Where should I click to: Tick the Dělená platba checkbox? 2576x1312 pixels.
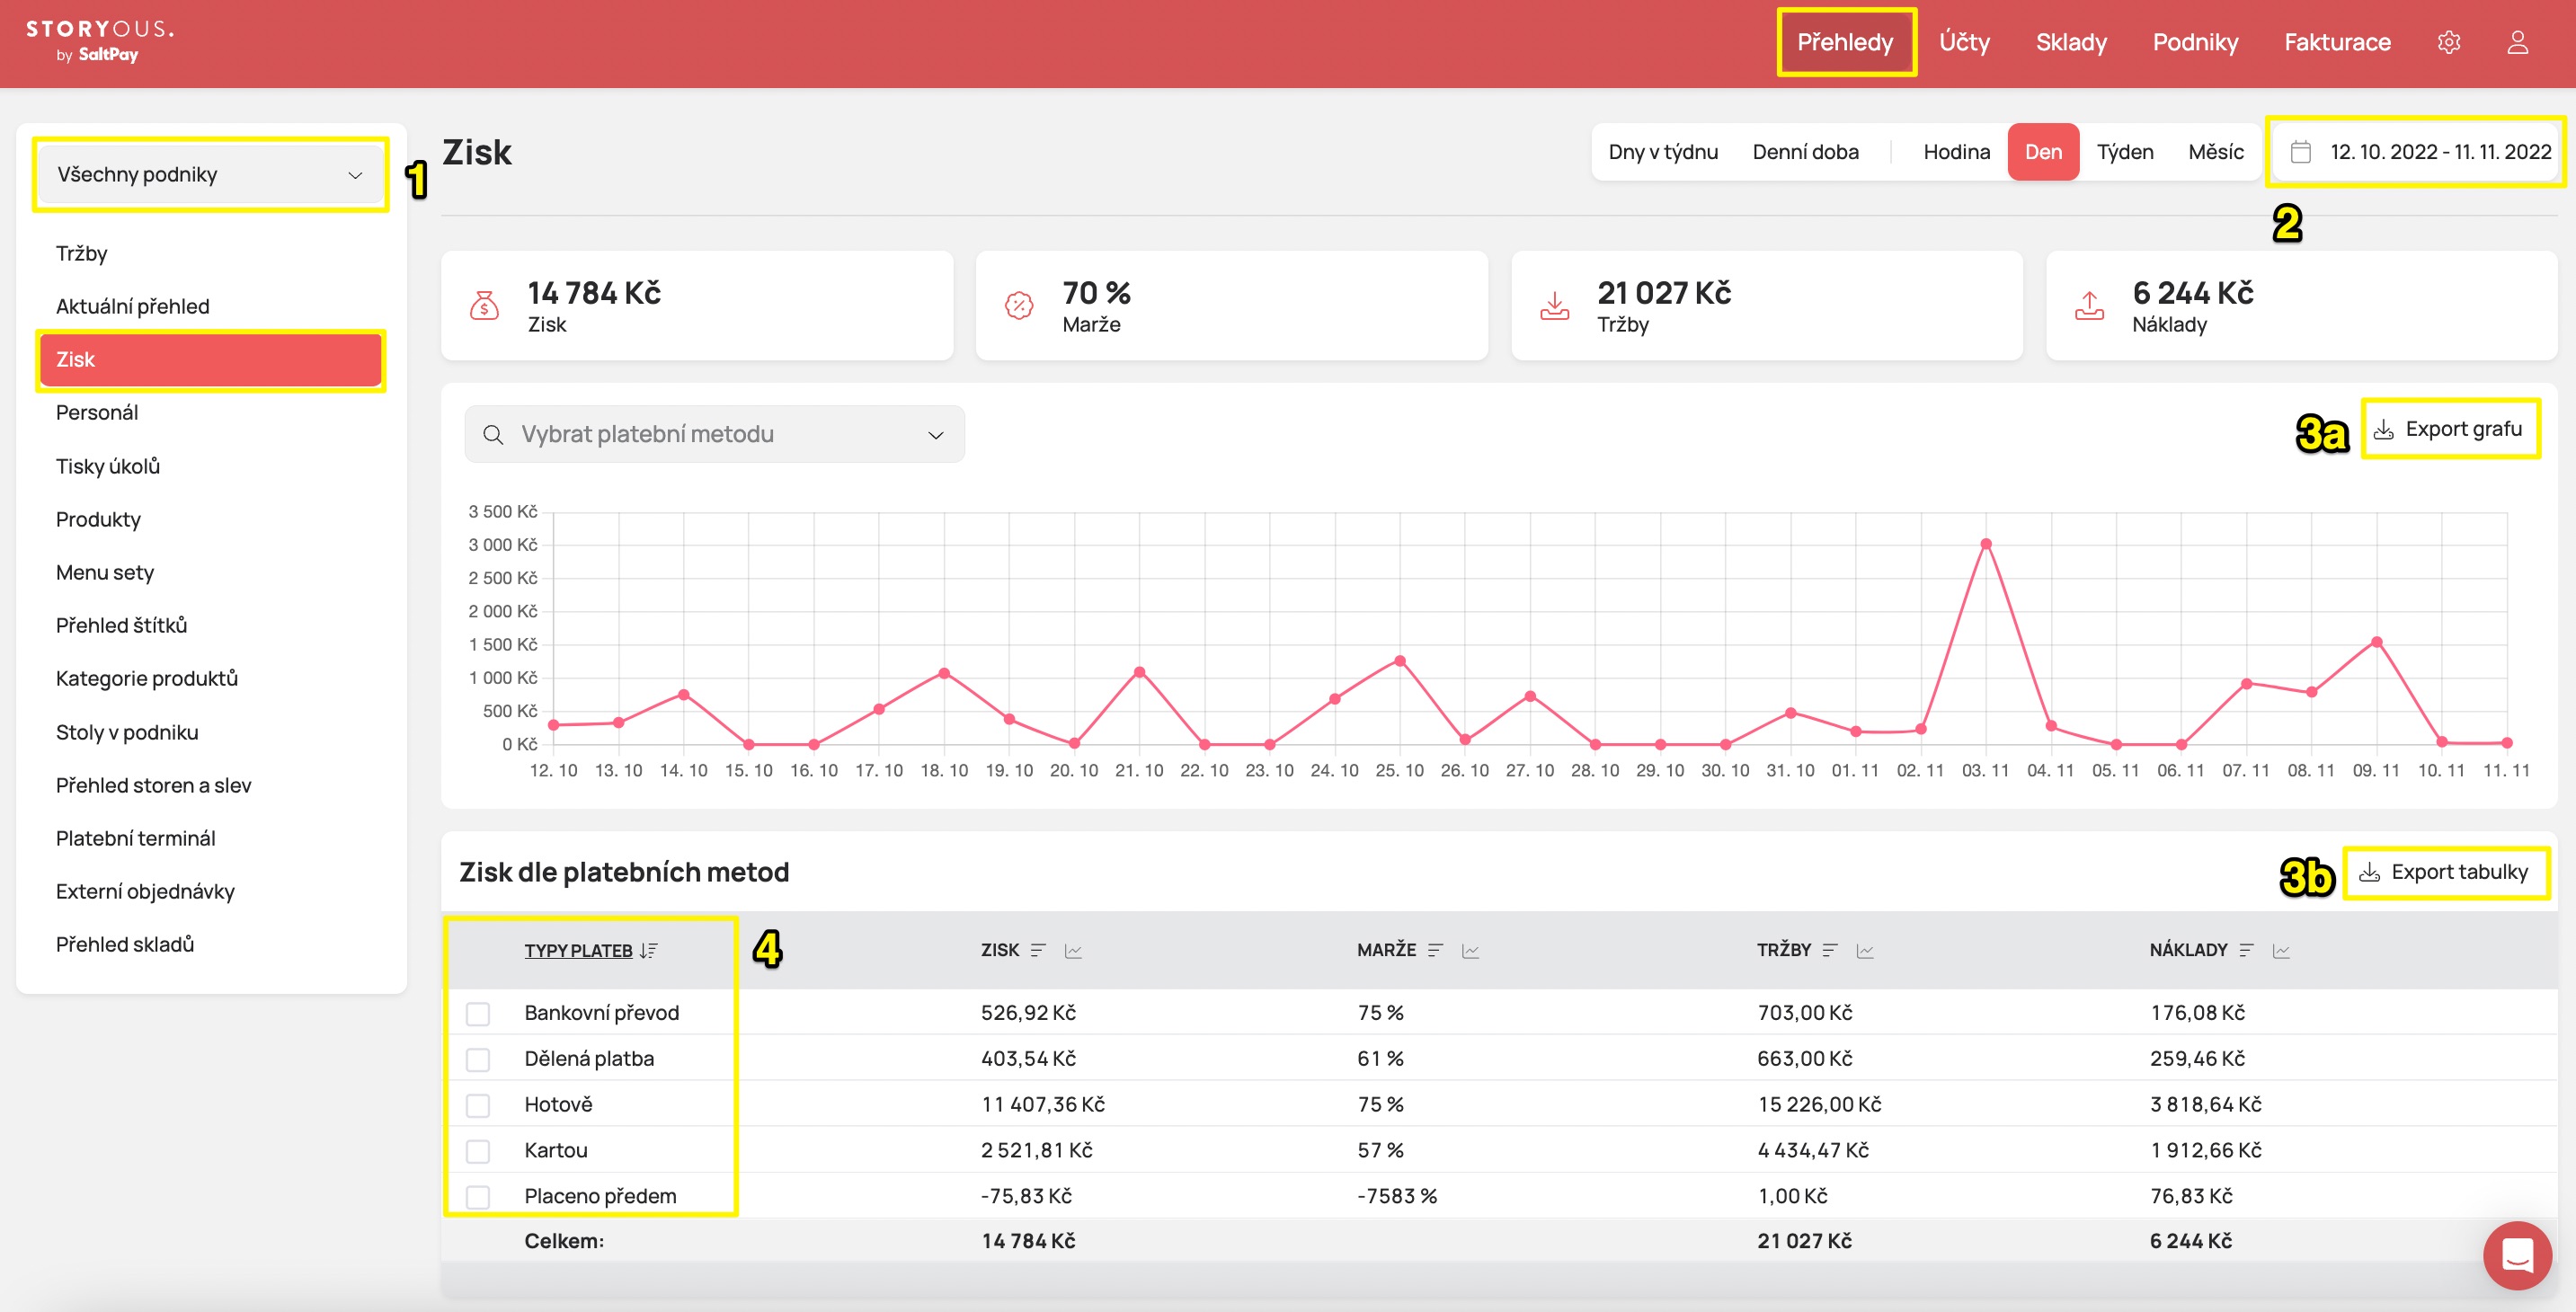coord(478,1059)
